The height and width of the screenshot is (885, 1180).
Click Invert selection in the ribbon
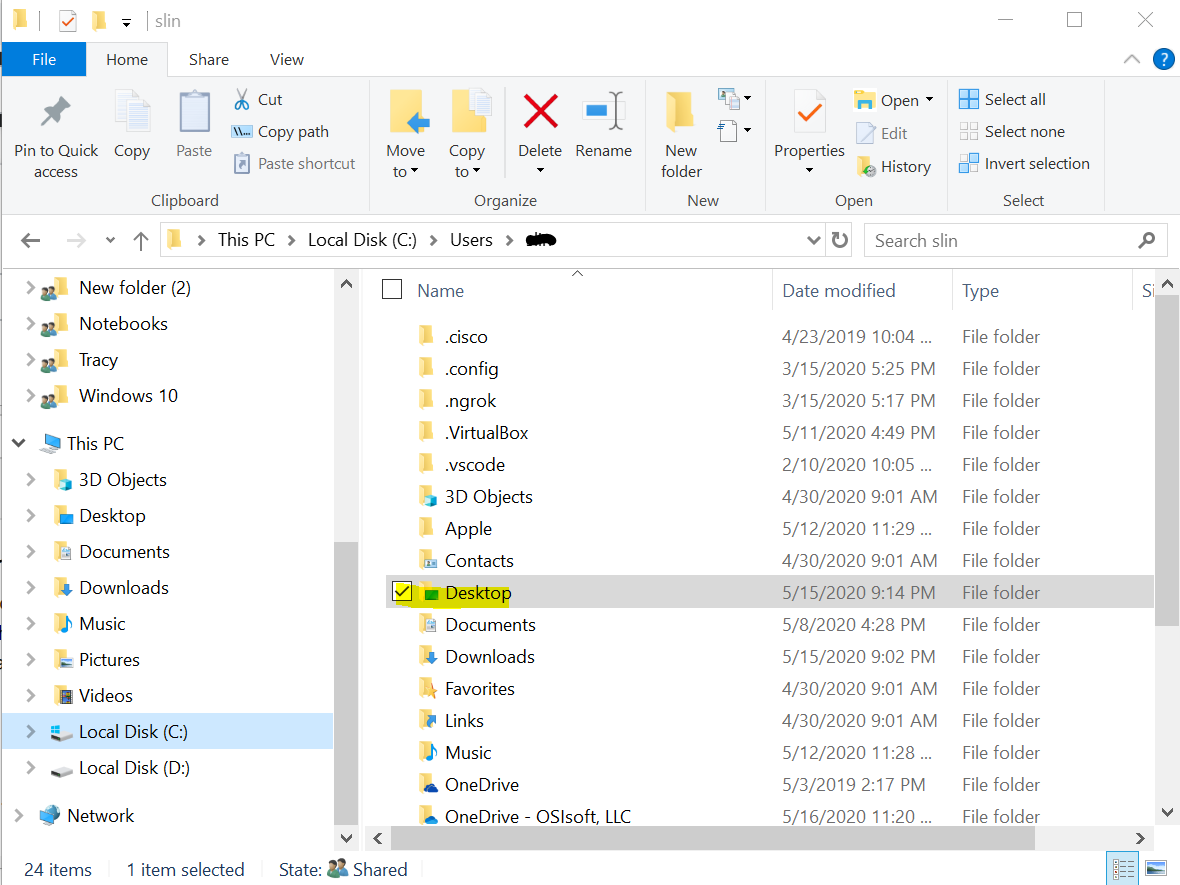click(1025, 163)
